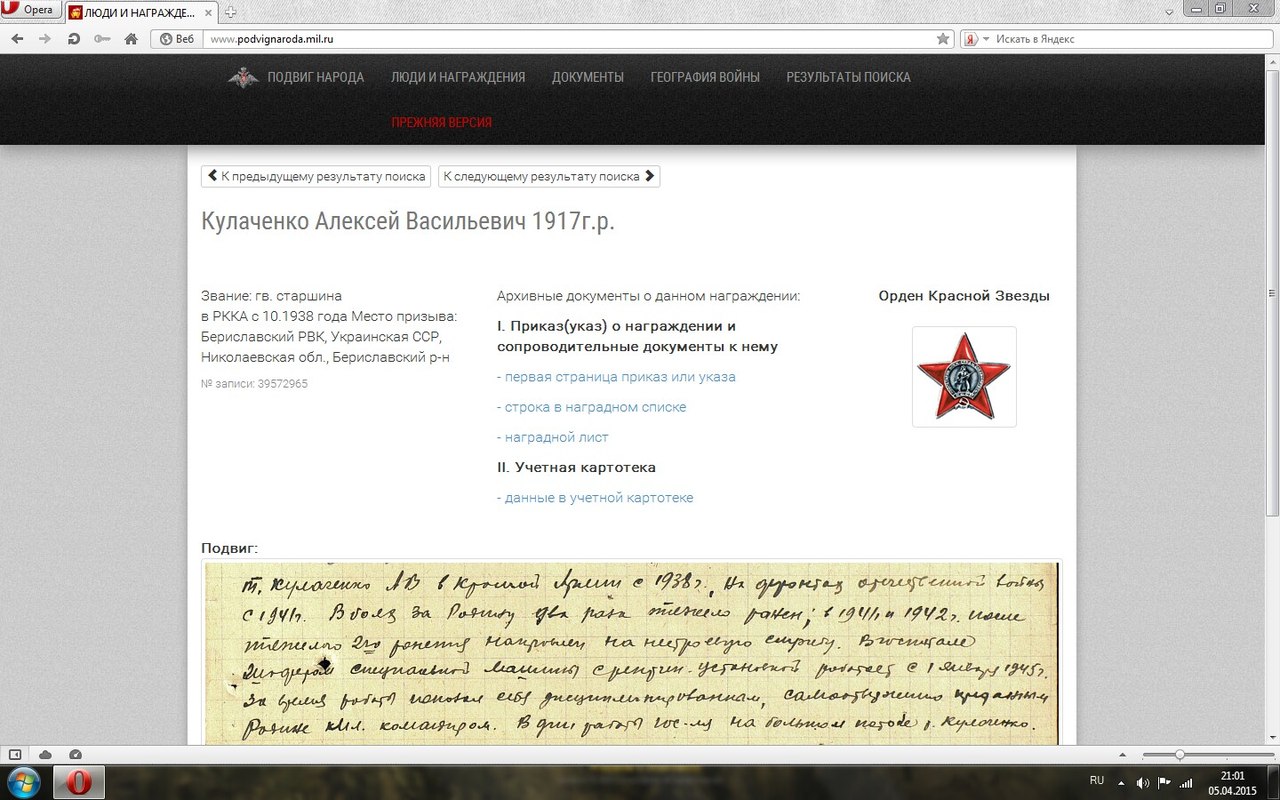Click the browser Back arrow
Viewport: 1280px width, 800px height.
tap(17, 39)
